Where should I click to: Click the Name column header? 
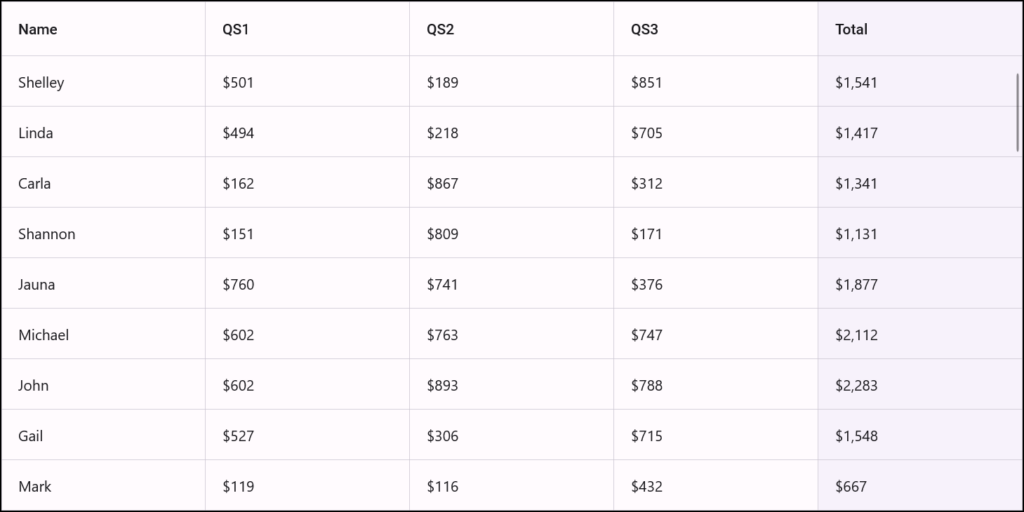(38, 29)
